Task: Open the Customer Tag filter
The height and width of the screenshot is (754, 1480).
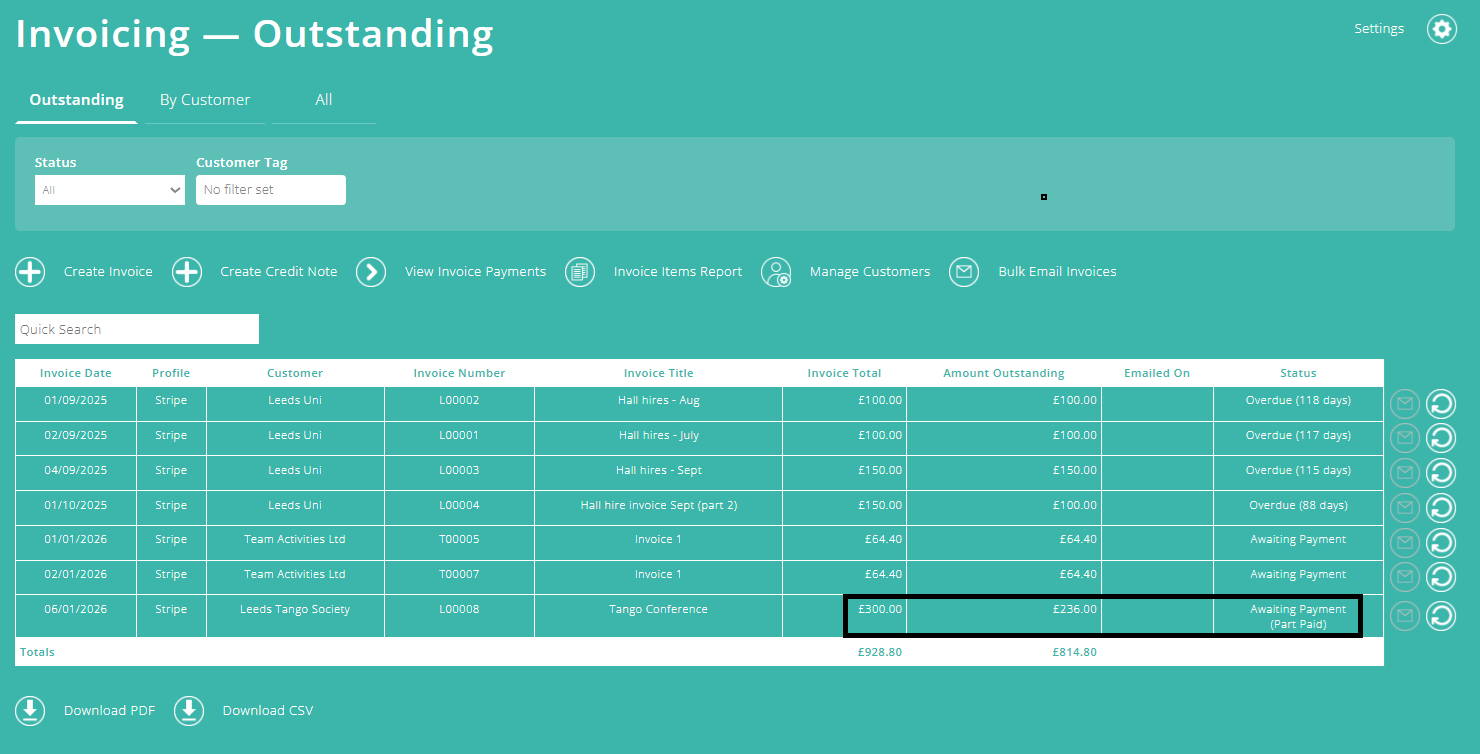Action: pos(270,189)
